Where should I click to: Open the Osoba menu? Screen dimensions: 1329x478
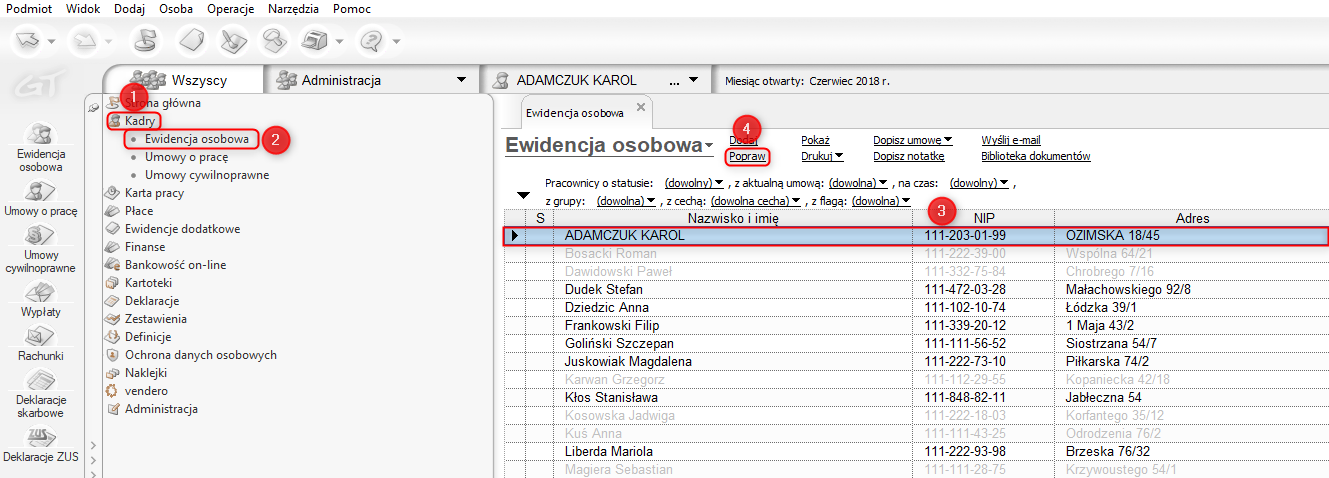click(176, 9)
